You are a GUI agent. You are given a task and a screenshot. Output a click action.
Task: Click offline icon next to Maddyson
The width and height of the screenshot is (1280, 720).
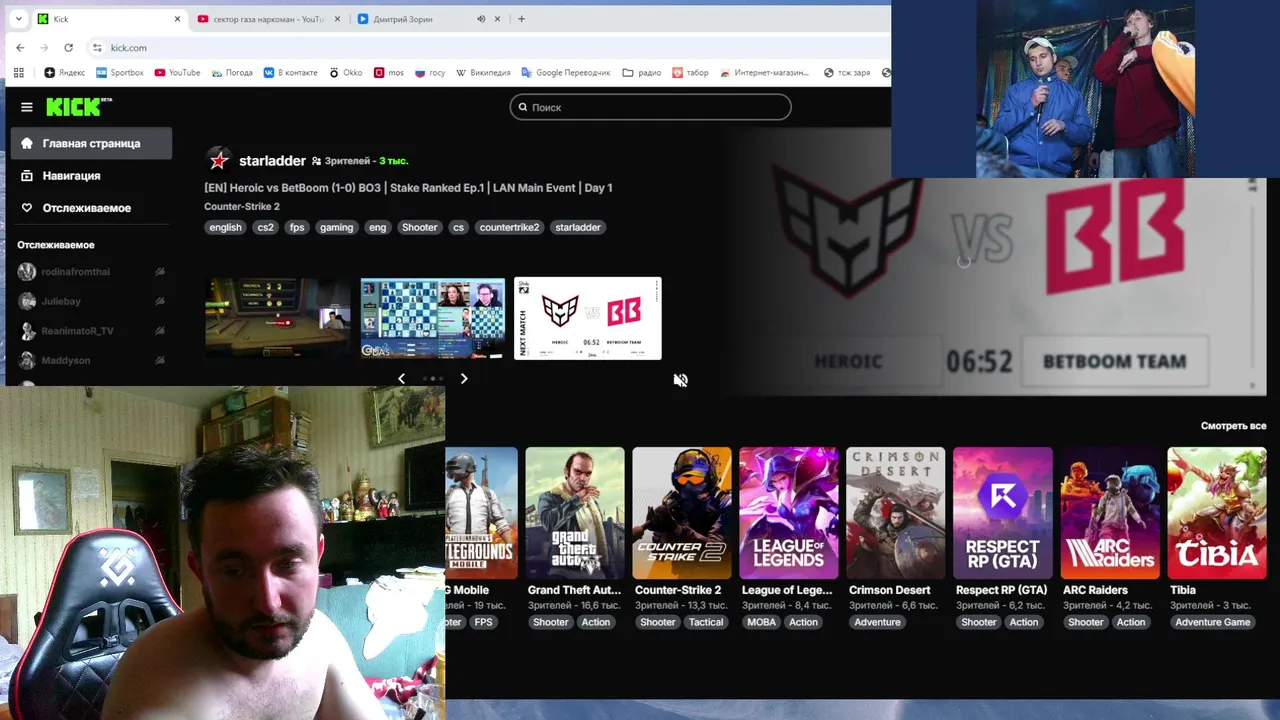click(x=160, y=360)
